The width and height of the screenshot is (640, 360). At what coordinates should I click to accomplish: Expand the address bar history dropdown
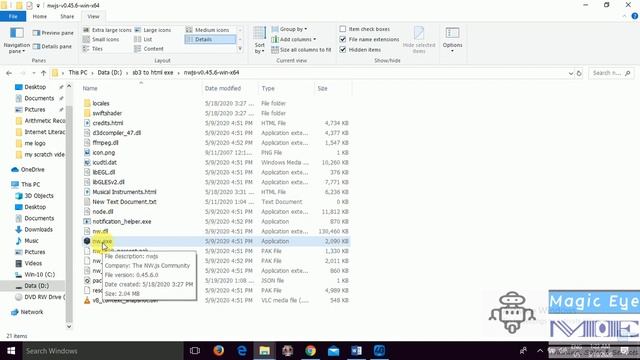coord(571,73)
